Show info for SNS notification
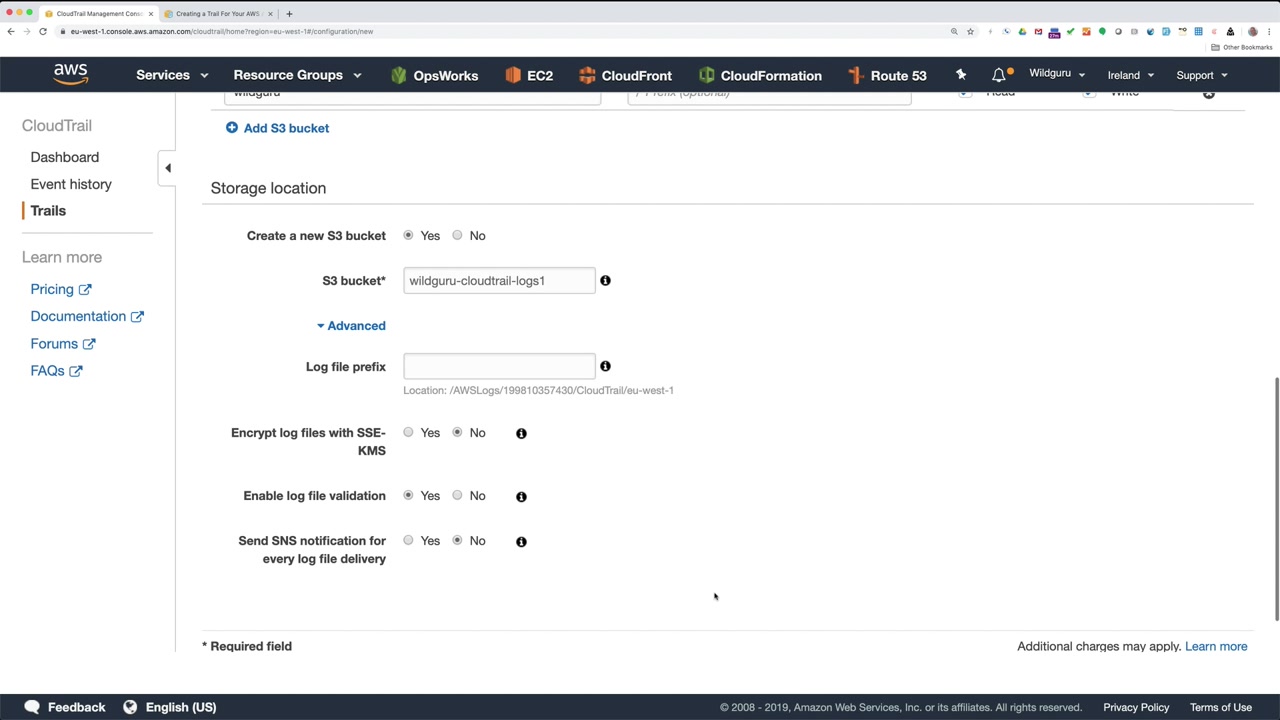Screen dimensions: 1280x720 [x=521, y=541]
